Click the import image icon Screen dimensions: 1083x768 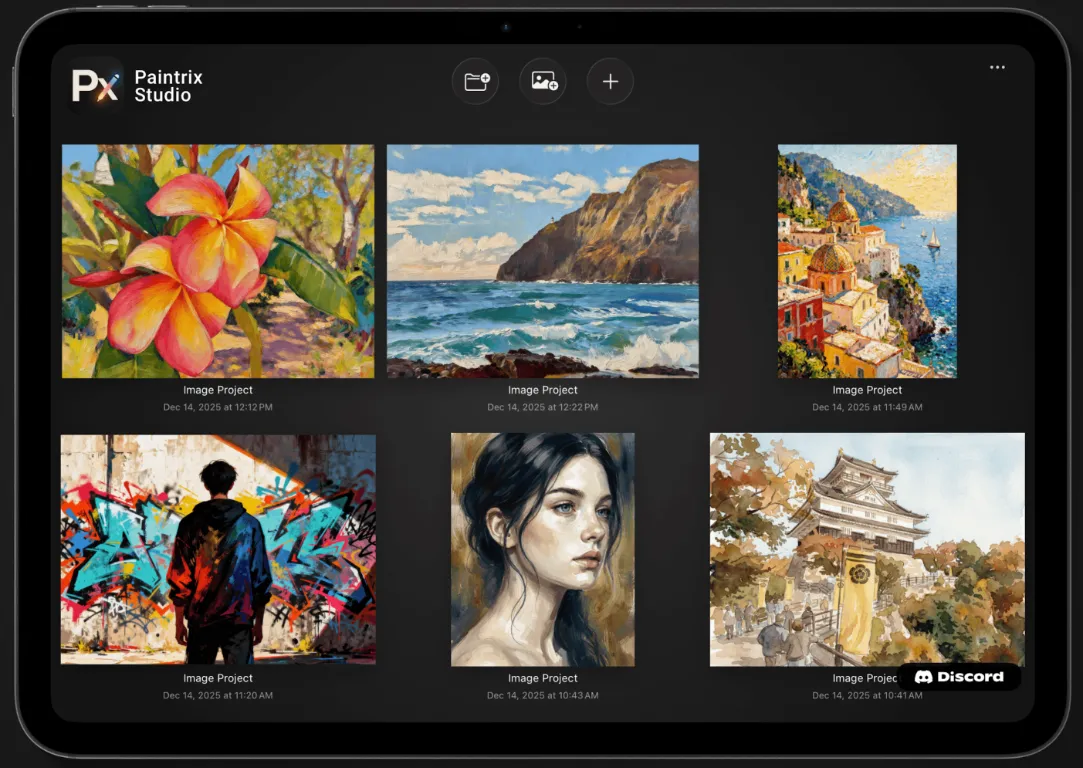(544, 81)
